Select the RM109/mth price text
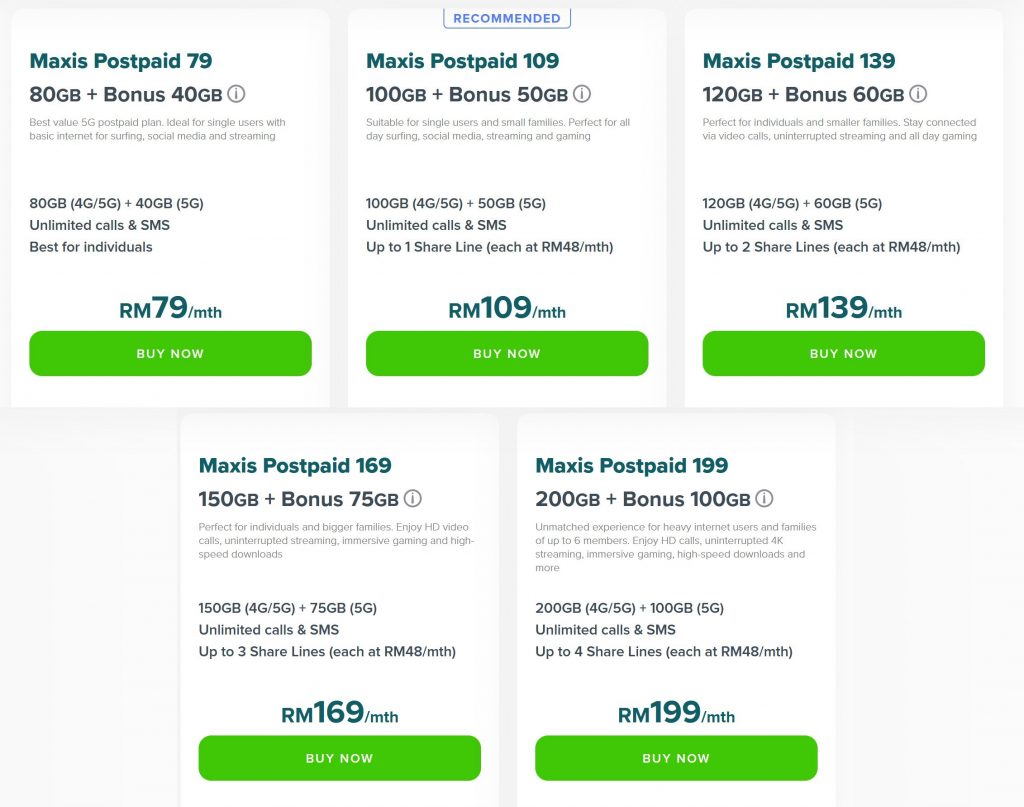Viewport: 1024px width, 807px height. pos(507,307)
